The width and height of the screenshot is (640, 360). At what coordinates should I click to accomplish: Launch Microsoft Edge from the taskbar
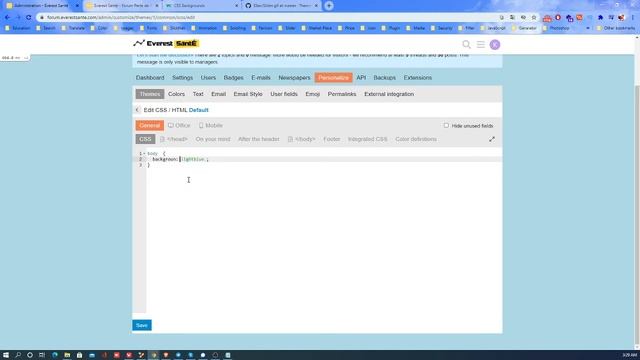pyautogui.click(x=55, y=355)
